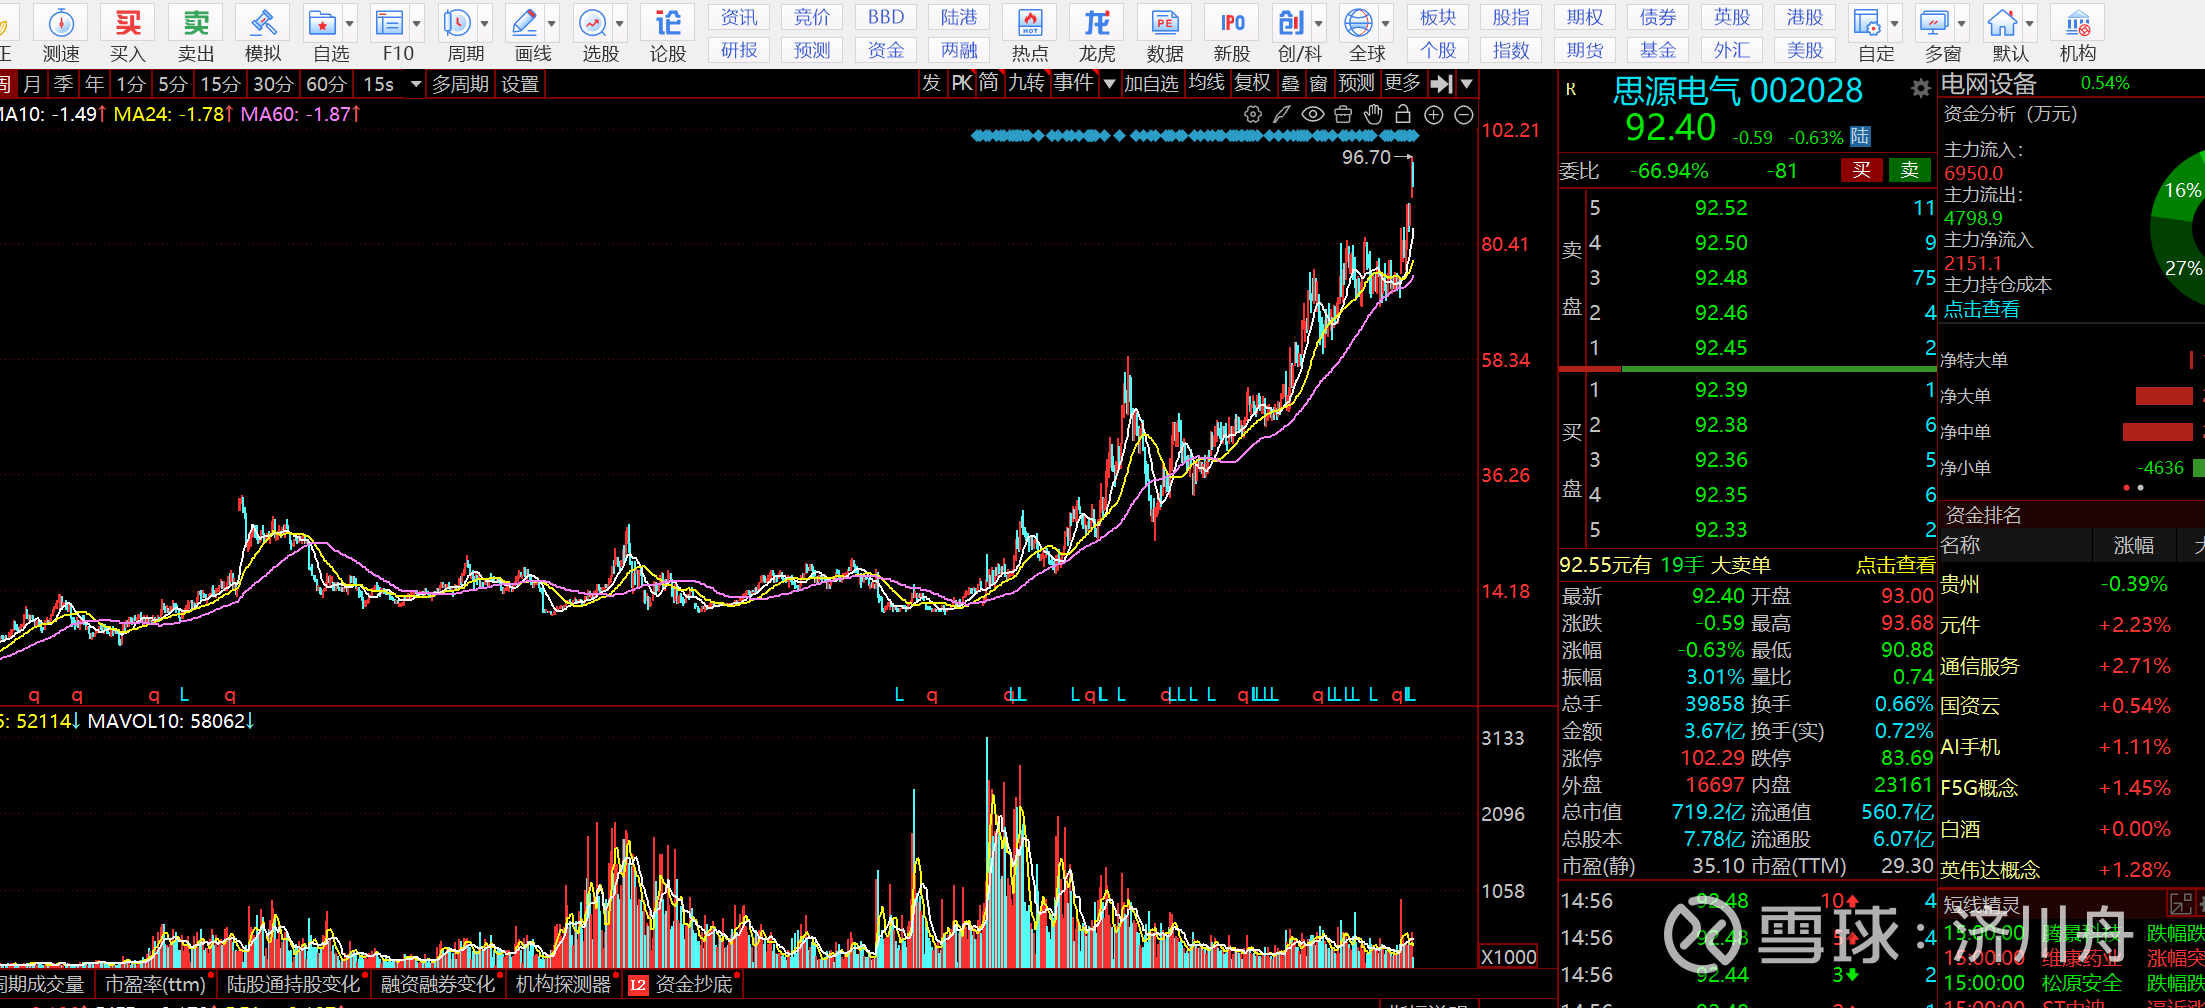2205x1008 pixels.
Task: Toggle 复权 price adjustment mode
Action: coord(1252,83)
